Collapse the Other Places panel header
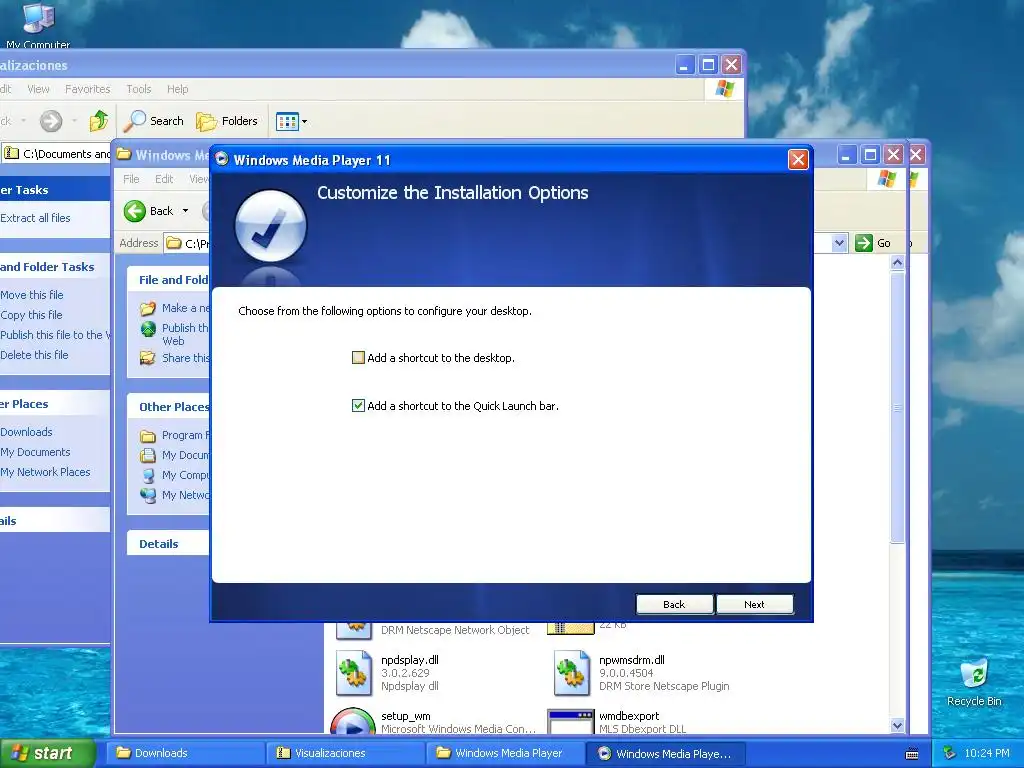Image resolution: width=1024 pixels, height=768 pixels. (x=168, y=407)
